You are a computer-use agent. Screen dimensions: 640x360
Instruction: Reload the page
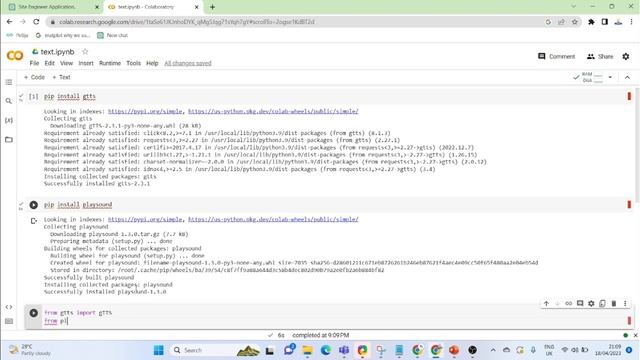[x=36, y=22]
